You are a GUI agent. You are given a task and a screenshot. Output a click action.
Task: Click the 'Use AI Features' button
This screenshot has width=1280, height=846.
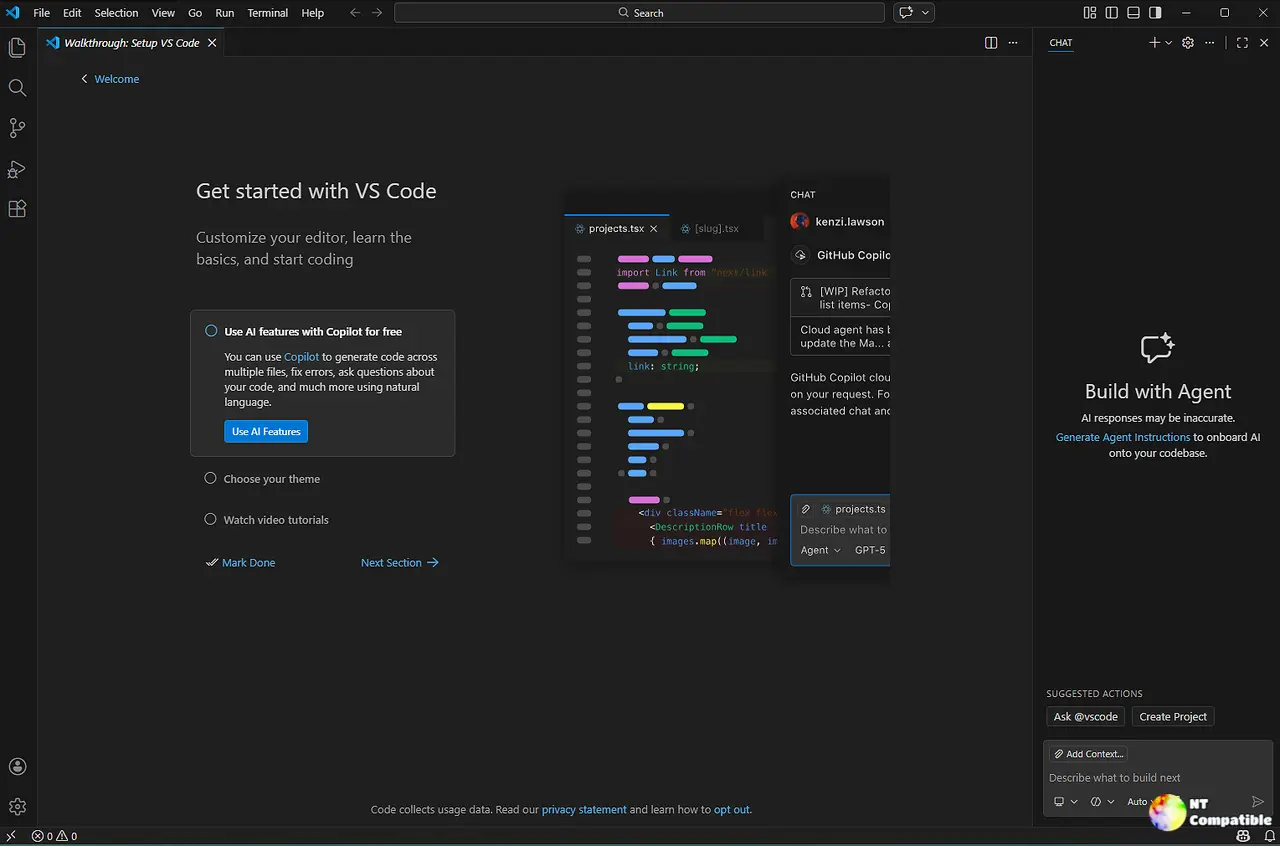point(266,432)
